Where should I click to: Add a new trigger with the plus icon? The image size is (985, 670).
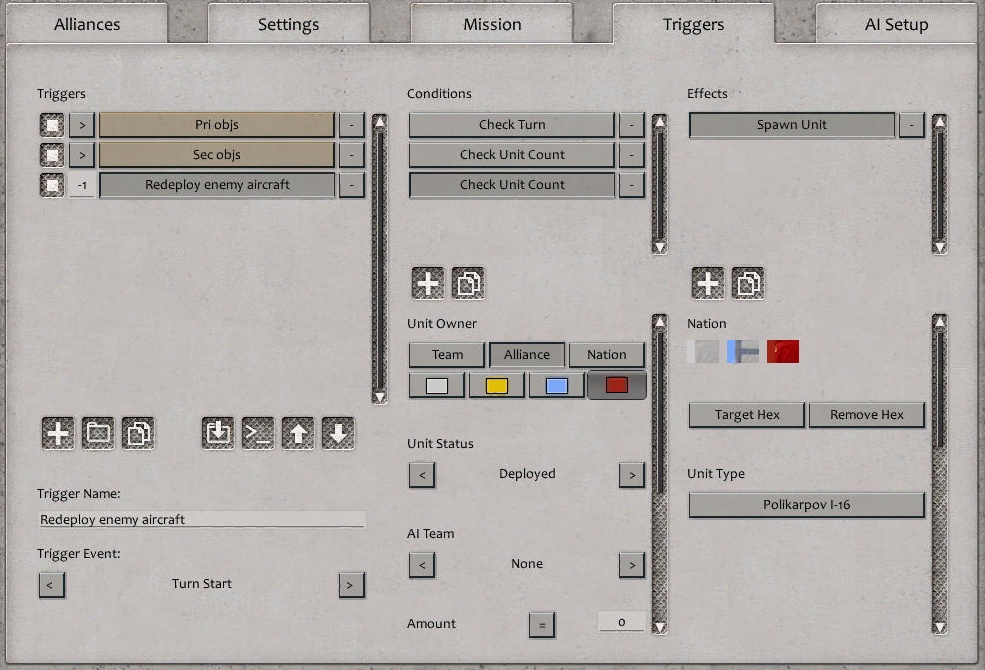(57, 433)
